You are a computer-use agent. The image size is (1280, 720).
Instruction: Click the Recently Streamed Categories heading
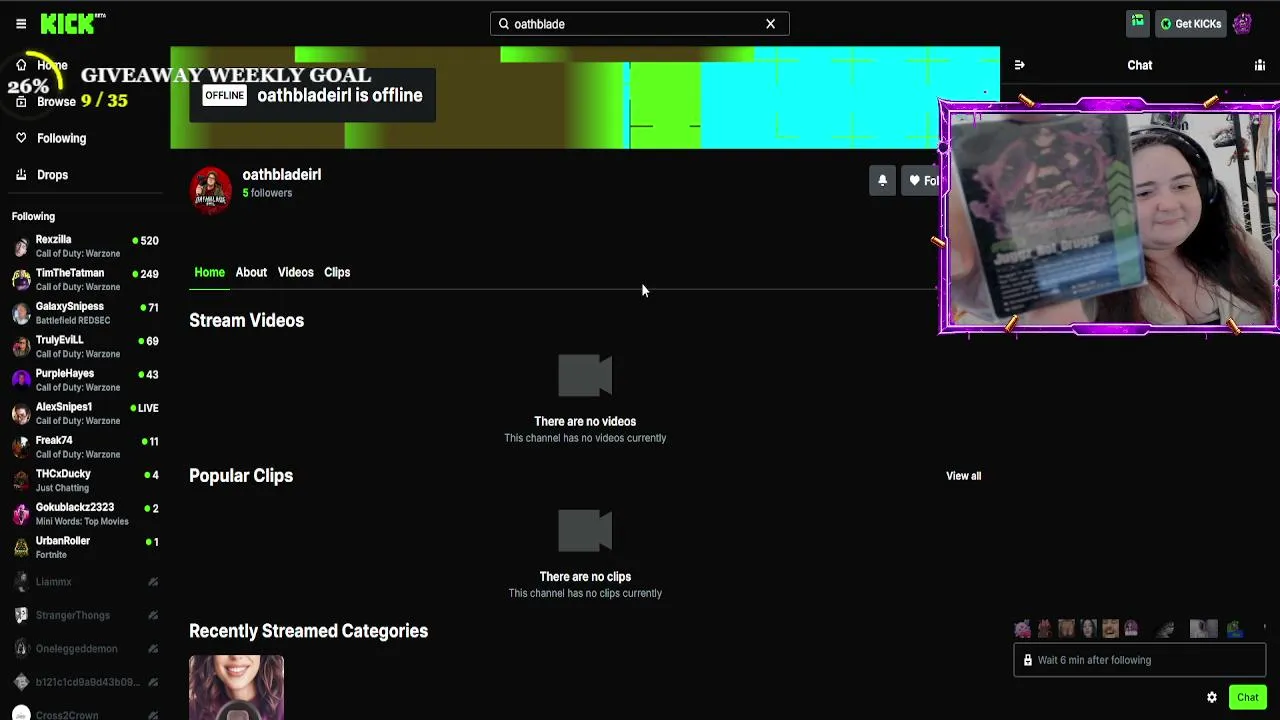(308, 631)
